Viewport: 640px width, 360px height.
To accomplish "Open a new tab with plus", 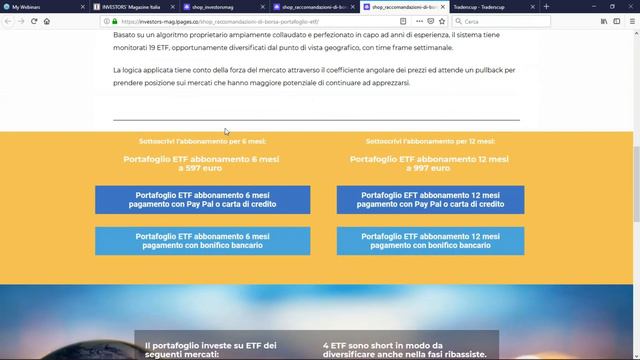I will (547, 7).
